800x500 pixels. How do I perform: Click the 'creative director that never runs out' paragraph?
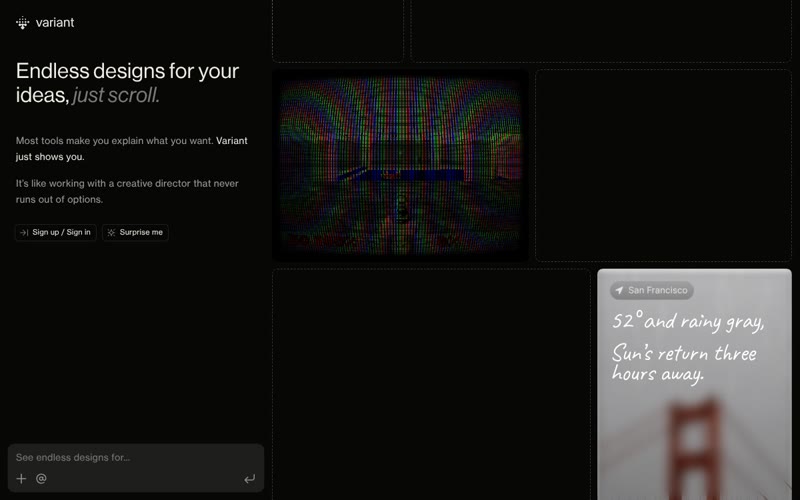127,191
